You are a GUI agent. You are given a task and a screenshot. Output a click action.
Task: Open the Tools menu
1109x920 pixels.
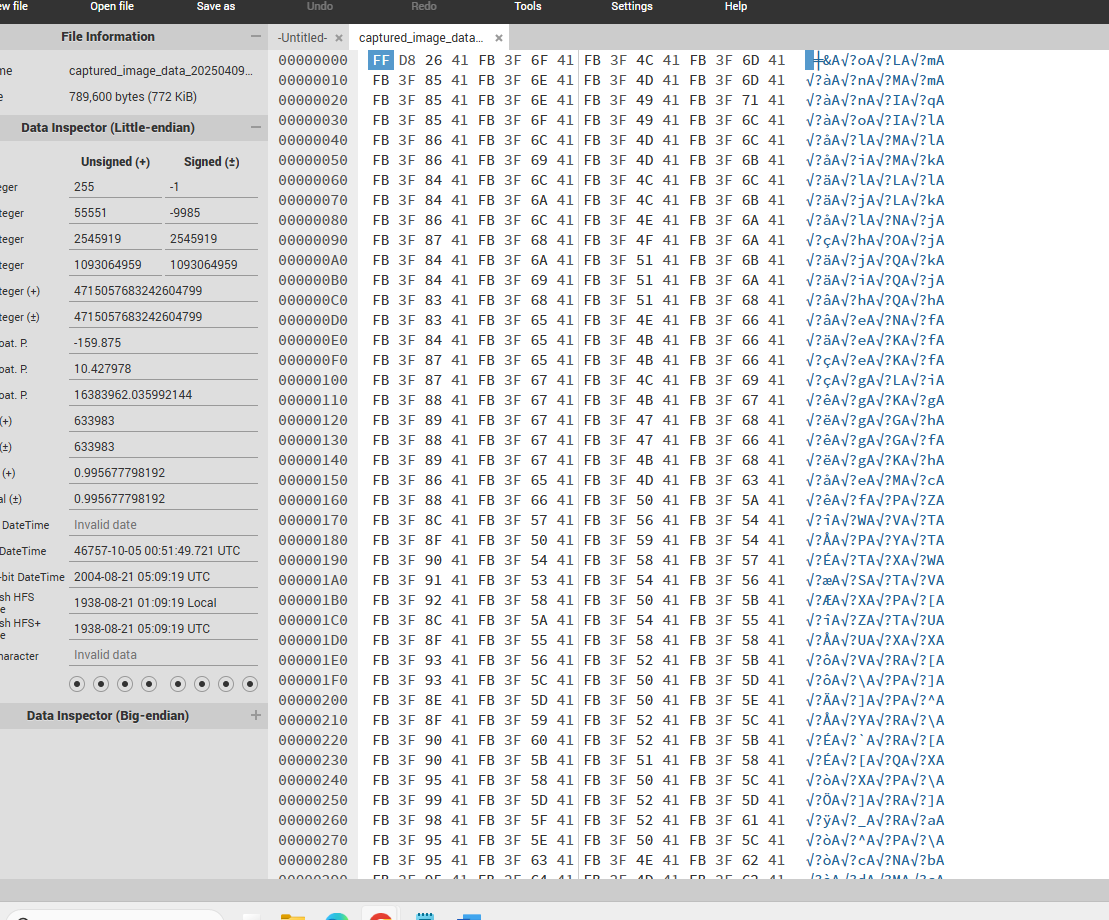pos(527,7)
